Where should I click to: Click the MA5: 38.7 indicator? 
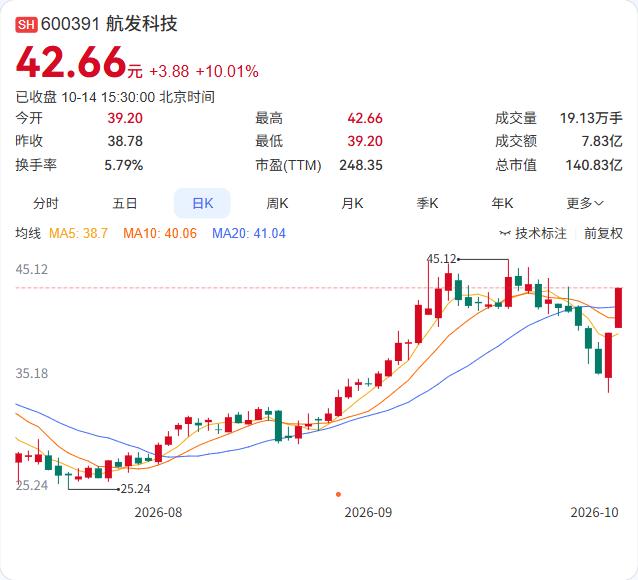point(78,233)
